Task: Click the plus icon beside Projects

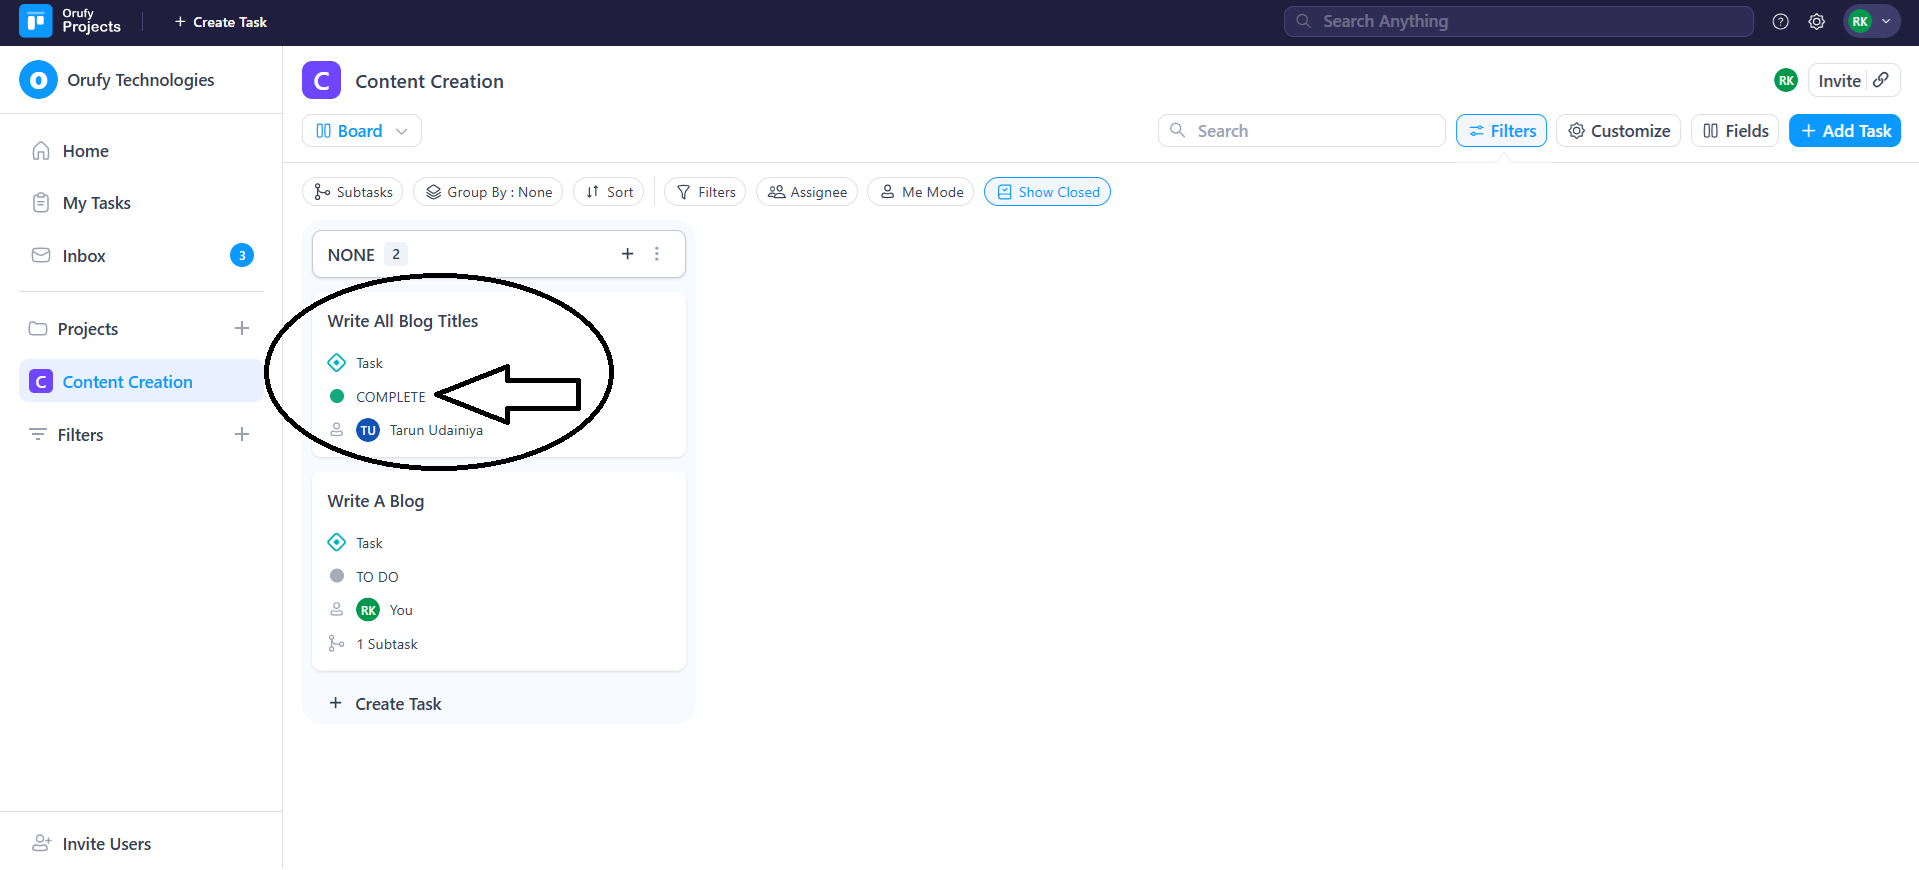Action: tap(241, 329)
